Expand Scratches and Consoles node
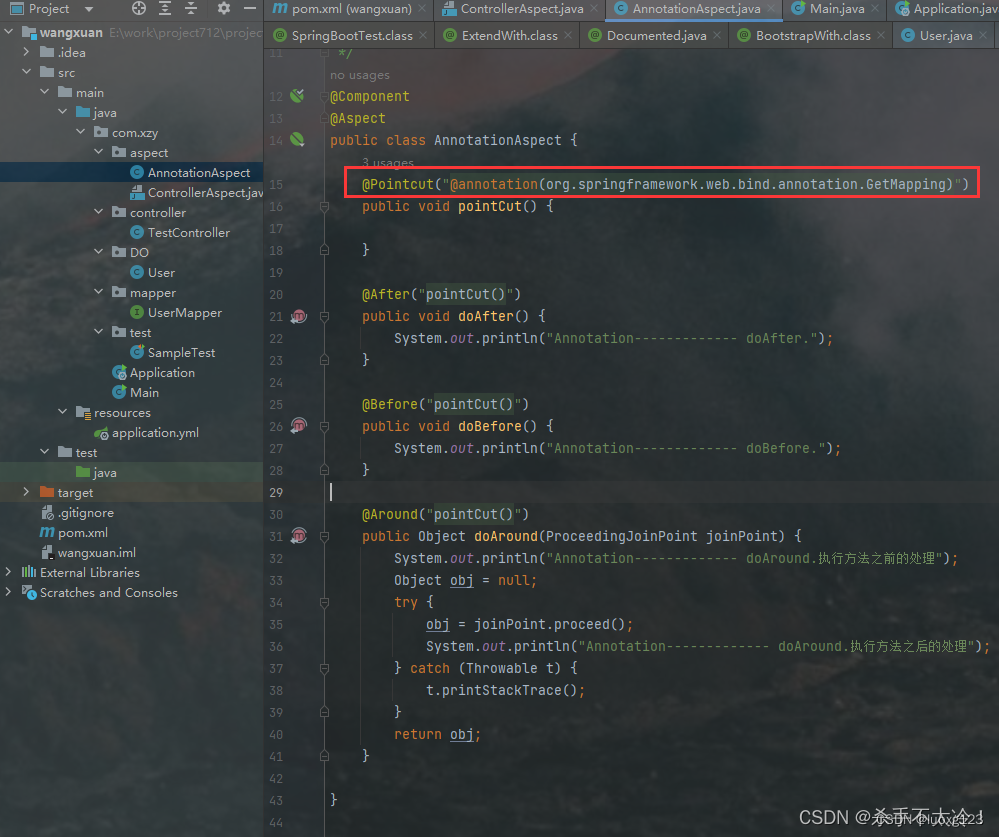This screenshot has width=999, height=837. (x=9, y=592)
